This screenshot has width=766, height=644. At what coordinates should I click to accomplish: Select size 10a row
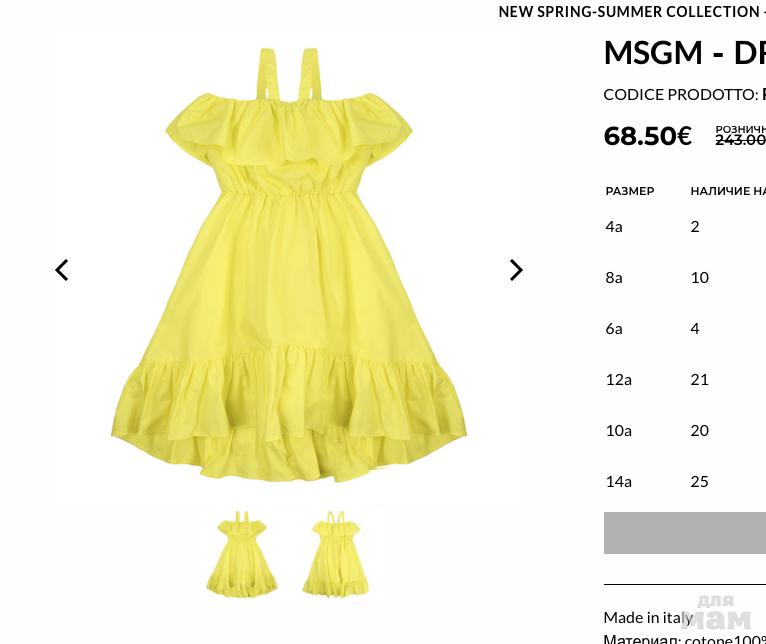[685, 430]
